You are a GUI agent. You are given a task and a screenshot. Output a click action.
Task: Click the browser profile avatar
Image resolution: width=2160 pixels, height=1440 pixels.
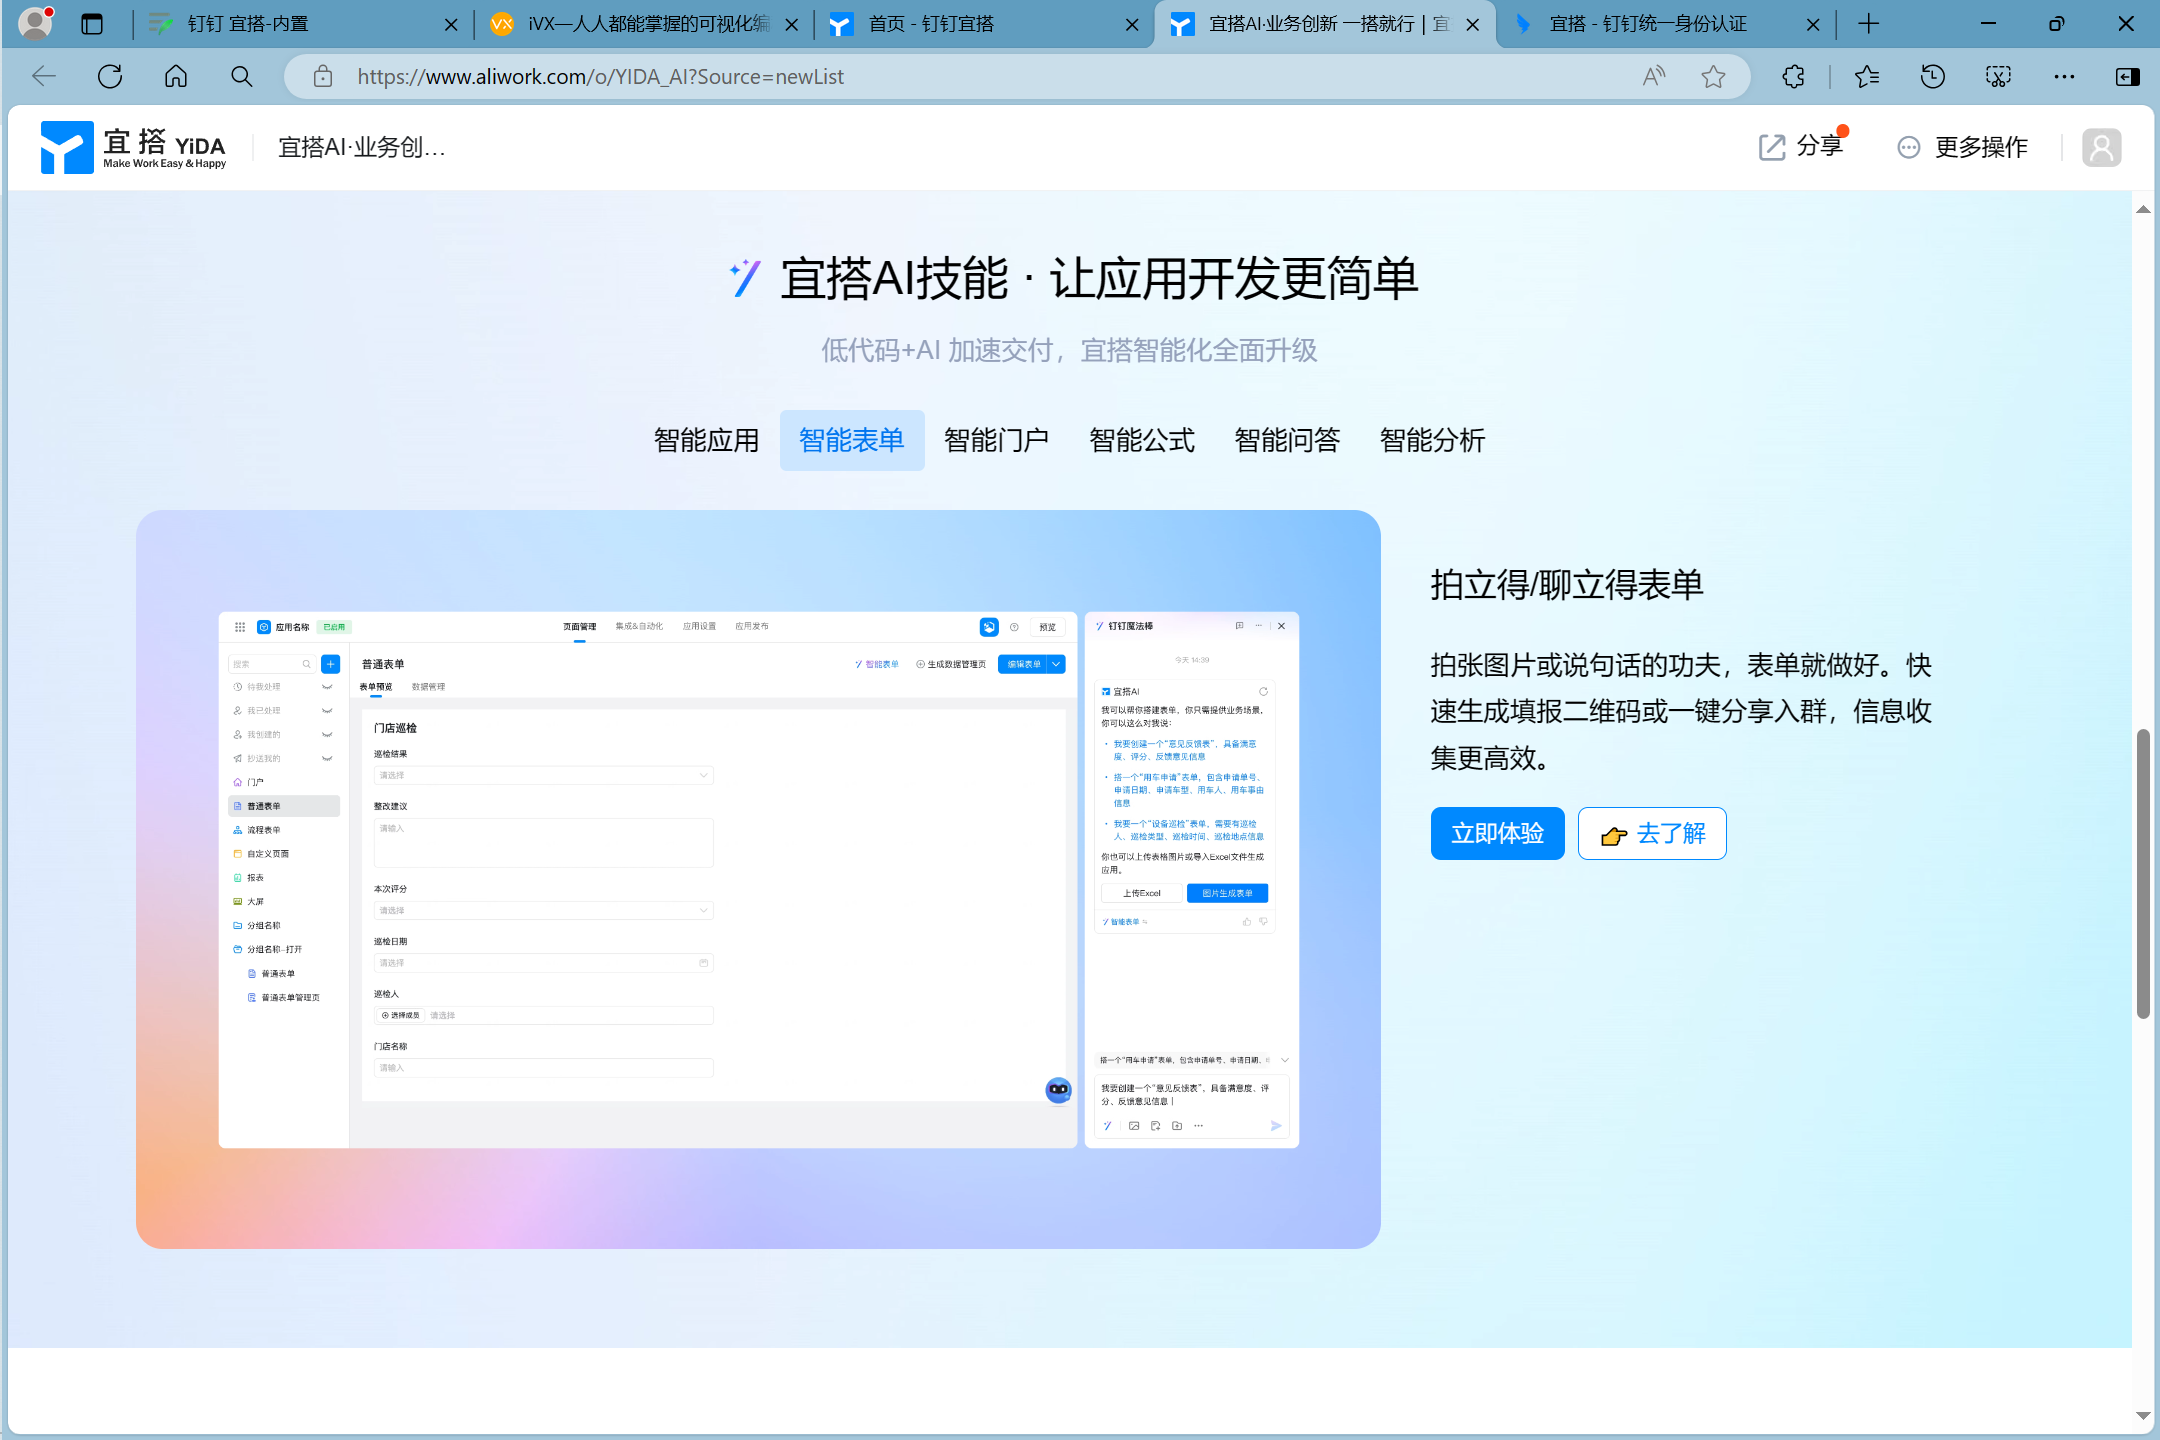pyautogui.click(x=36, y=22)
